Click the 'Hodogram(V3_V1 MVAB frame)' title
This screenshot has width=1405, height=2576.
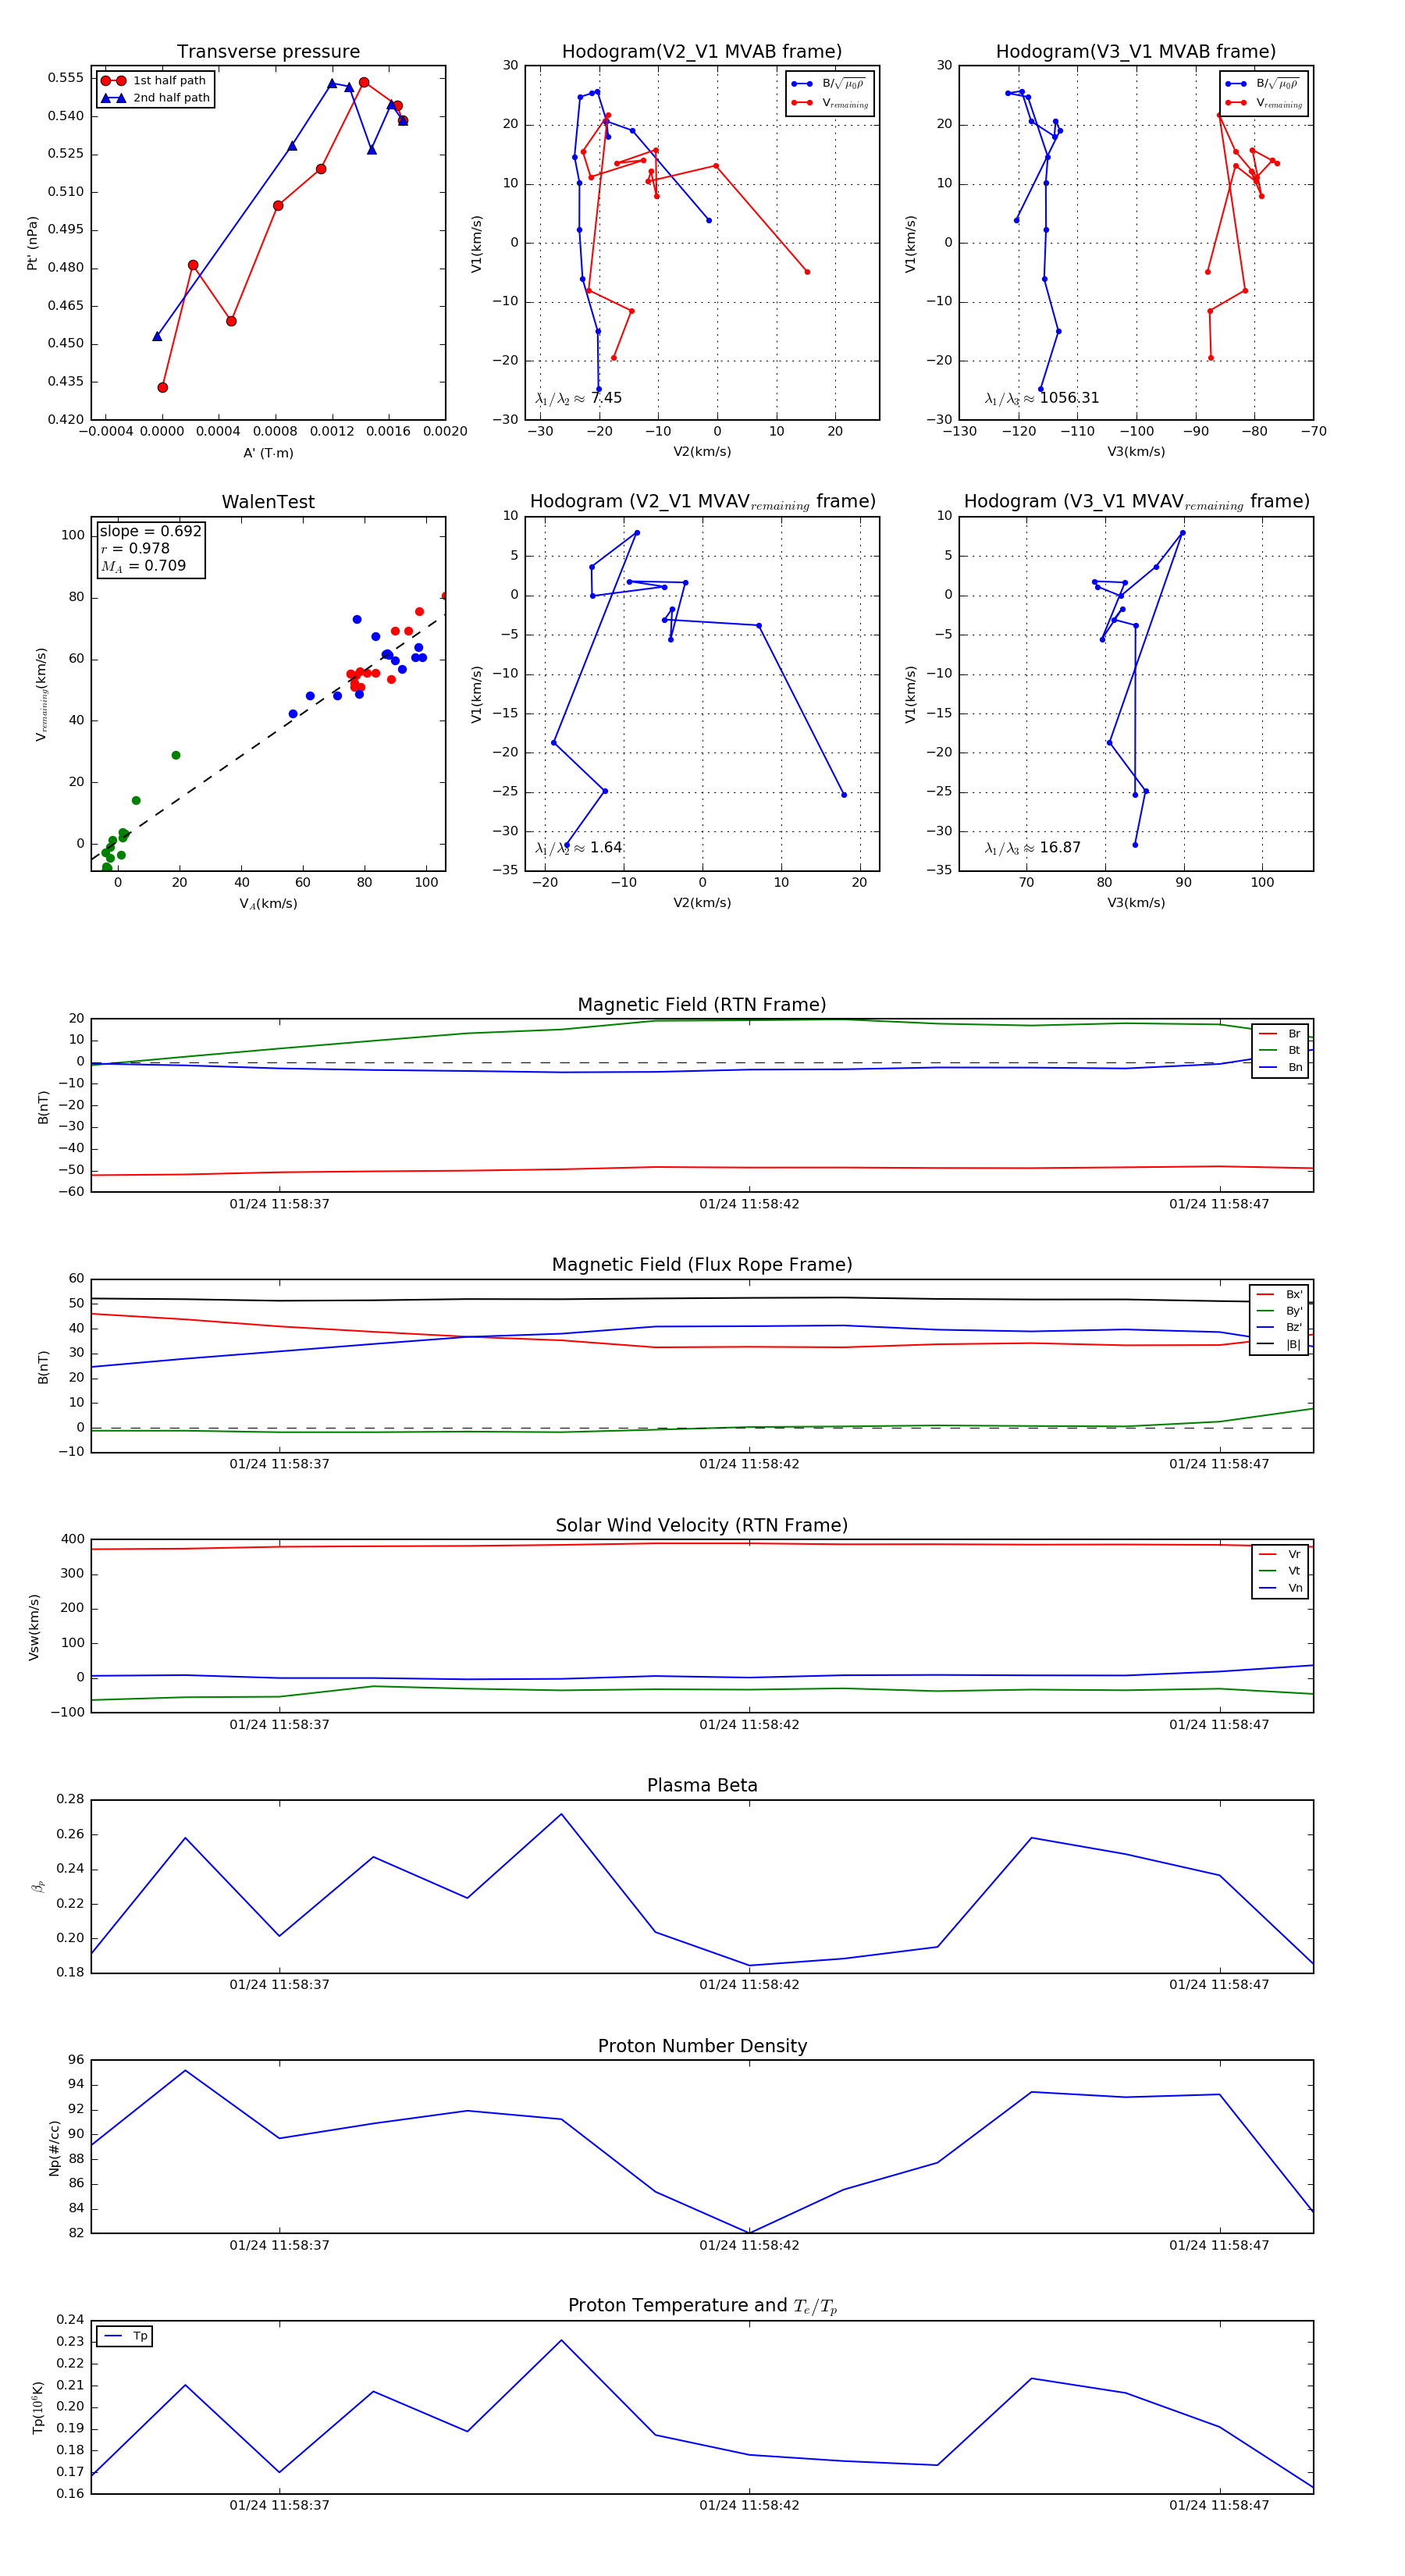[x=1136, y=52]
